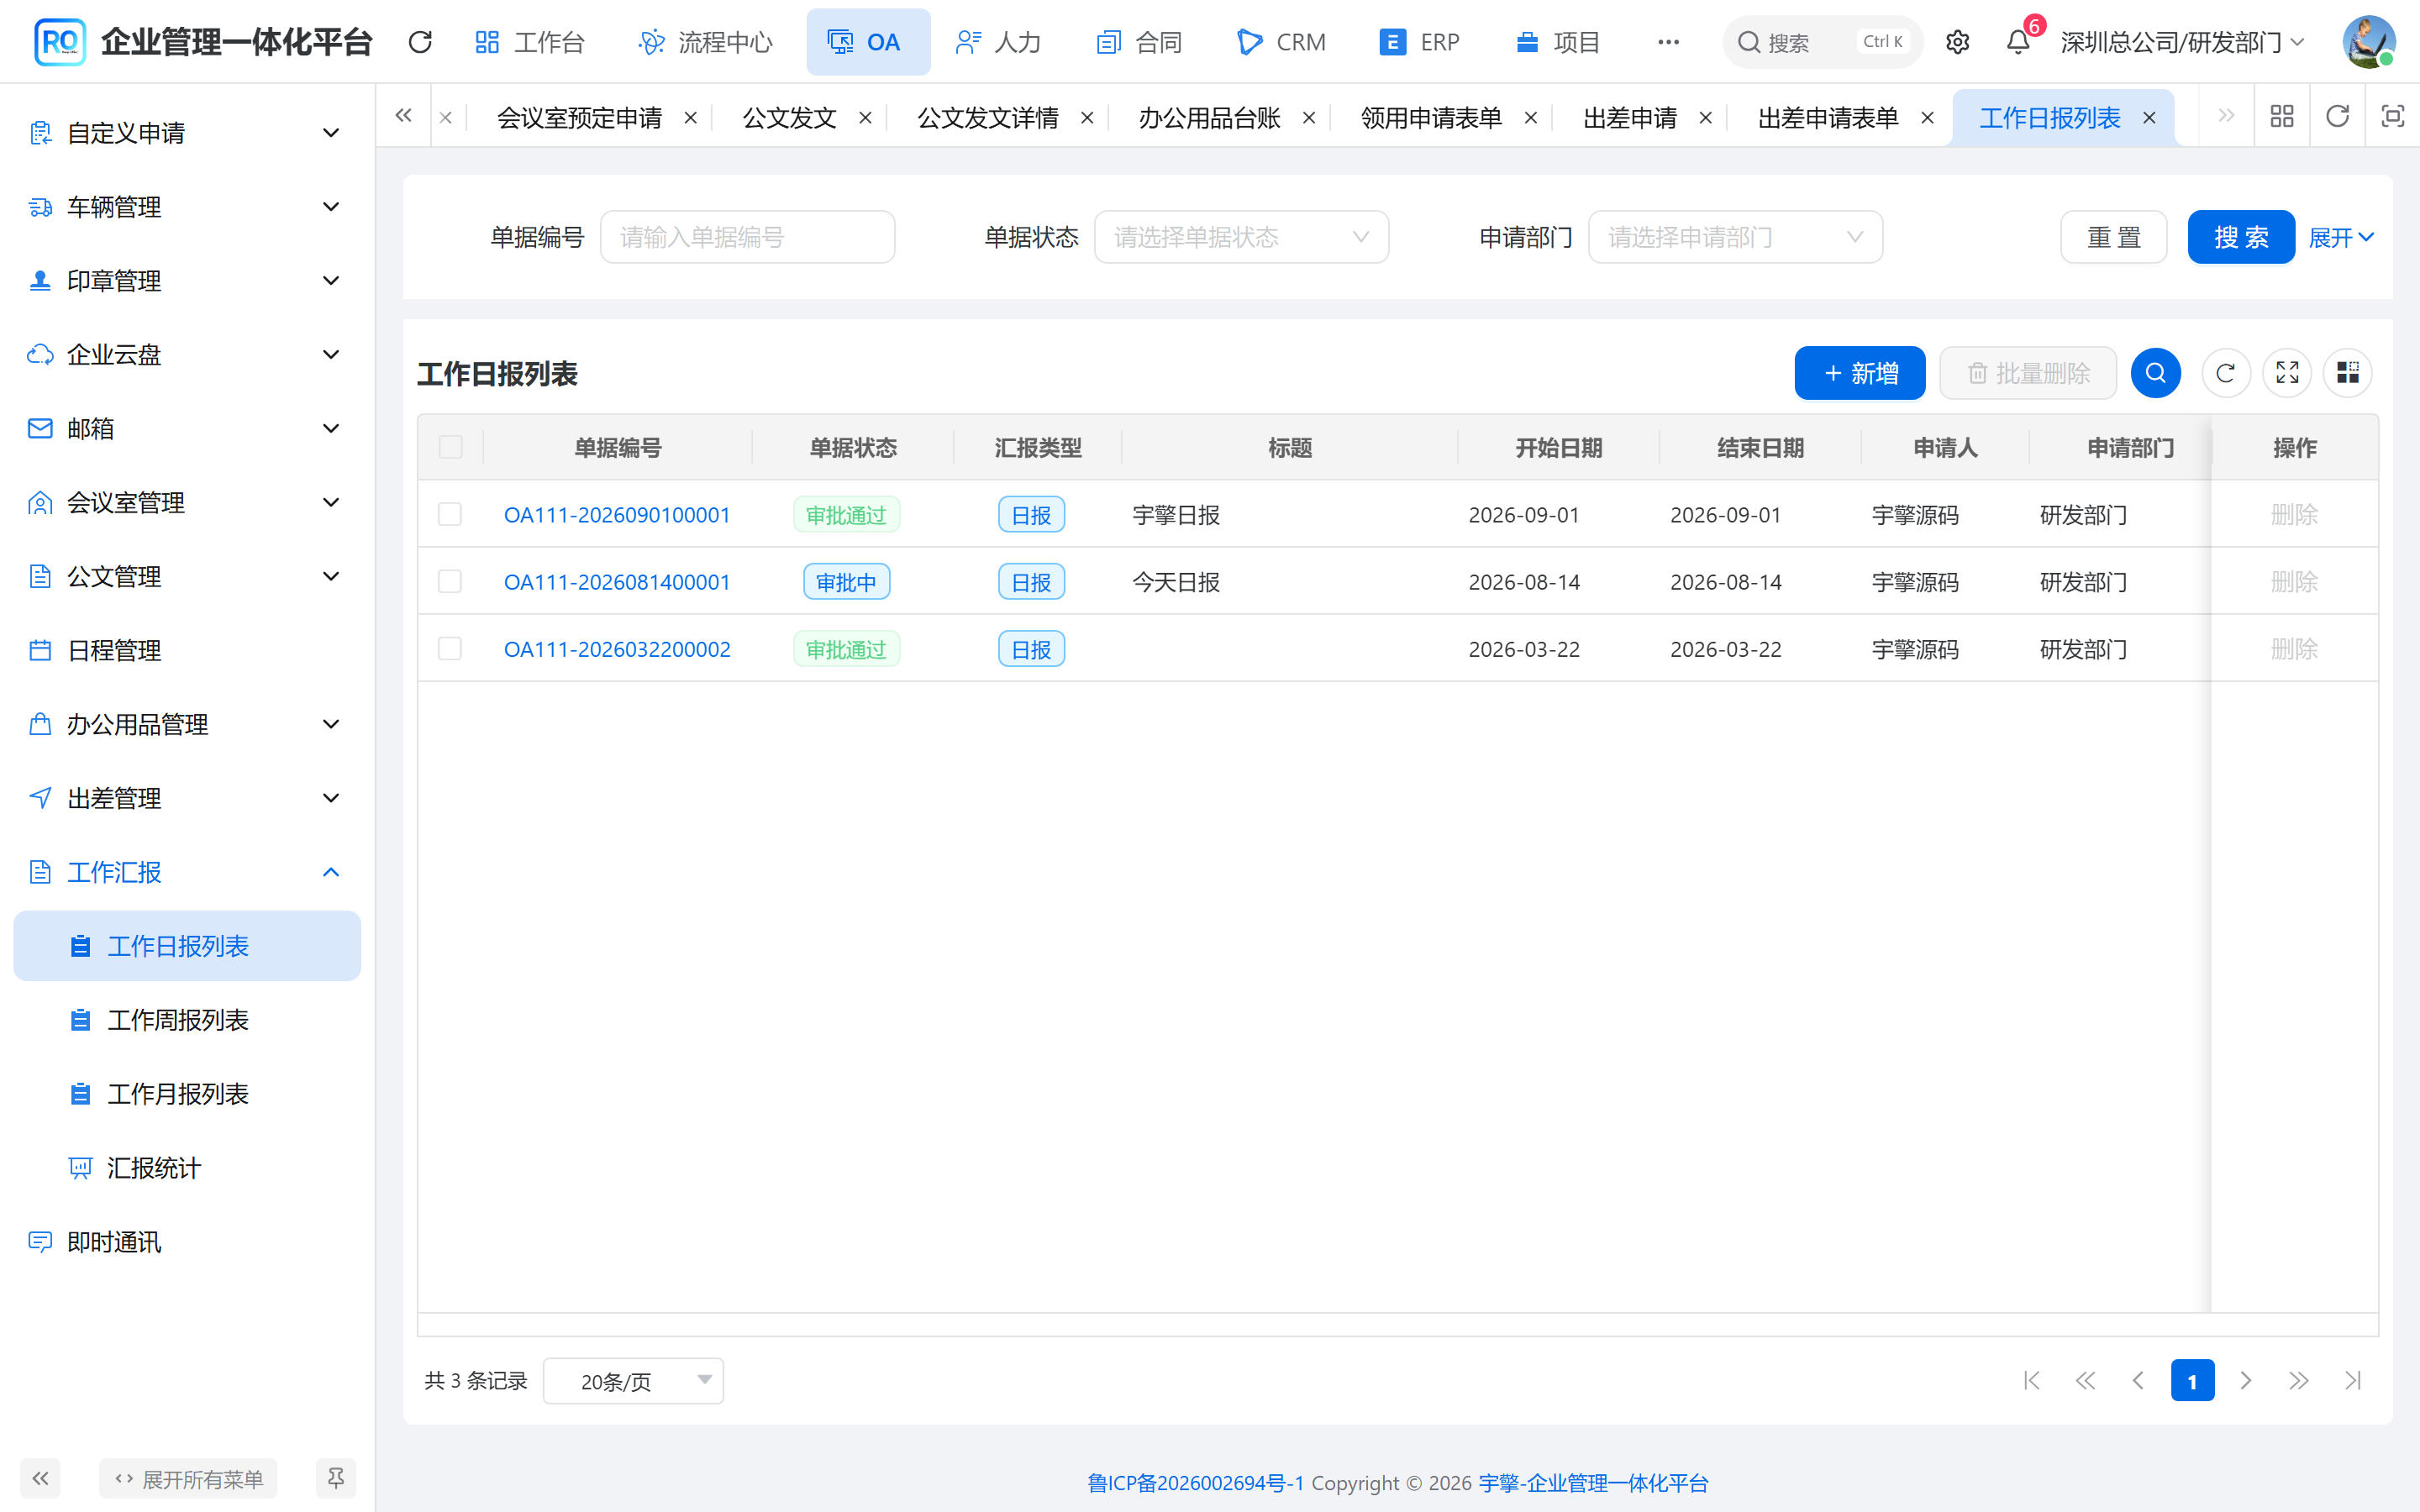This screenshot has height=1512, width=2420.
Task: Click the round blue search toggle icon
Action: click(2155, 373)
